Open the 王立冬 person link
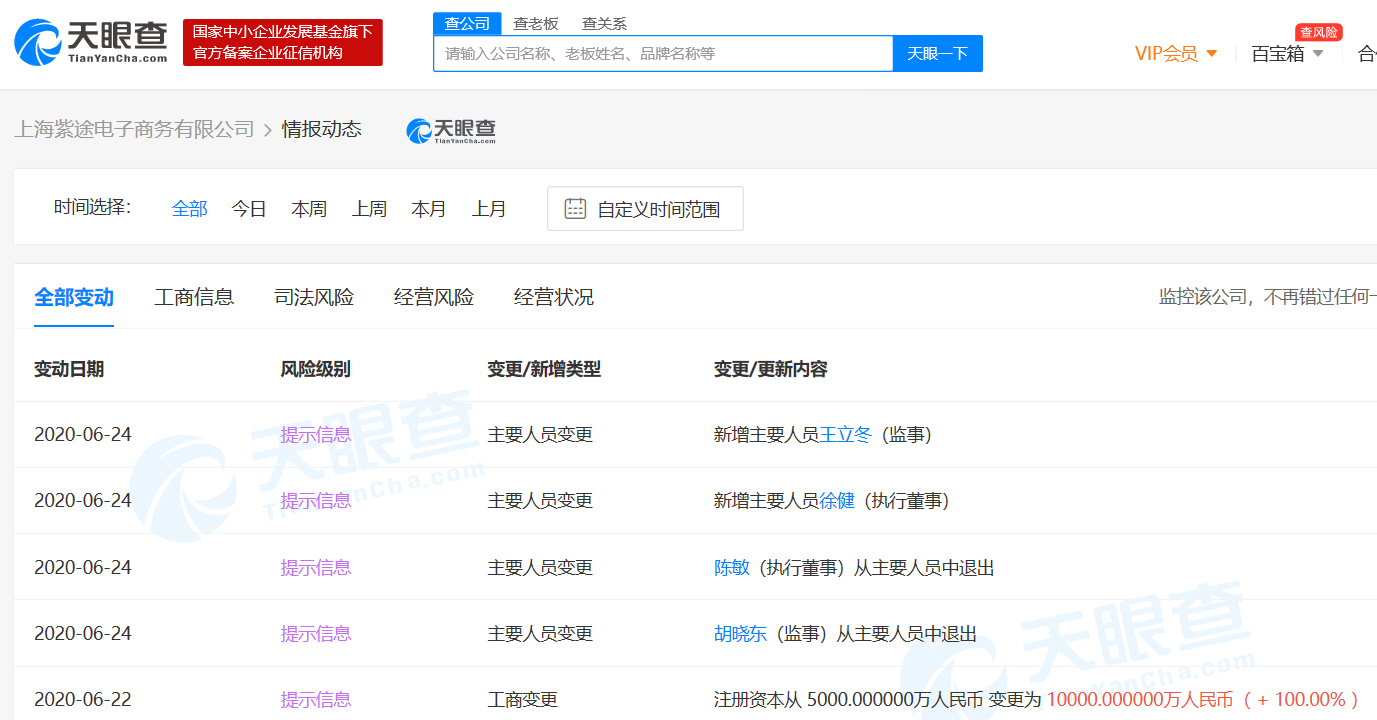 point(846,435)
